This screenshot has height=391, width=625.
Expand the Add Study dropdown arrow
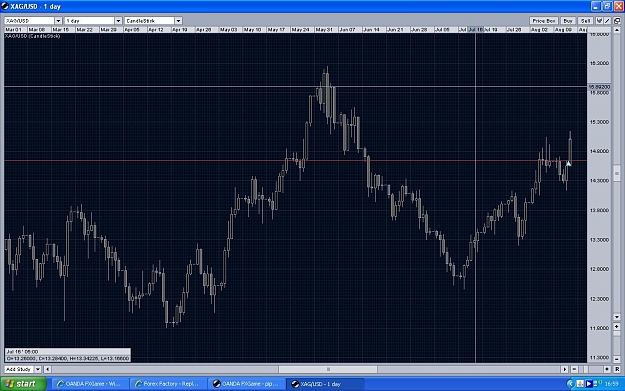(38, 369)
